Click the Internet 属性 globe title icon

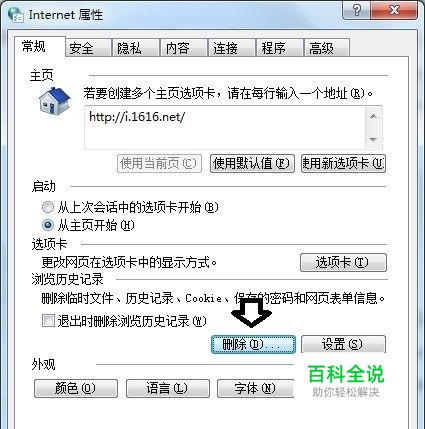[x=15, y=15]
